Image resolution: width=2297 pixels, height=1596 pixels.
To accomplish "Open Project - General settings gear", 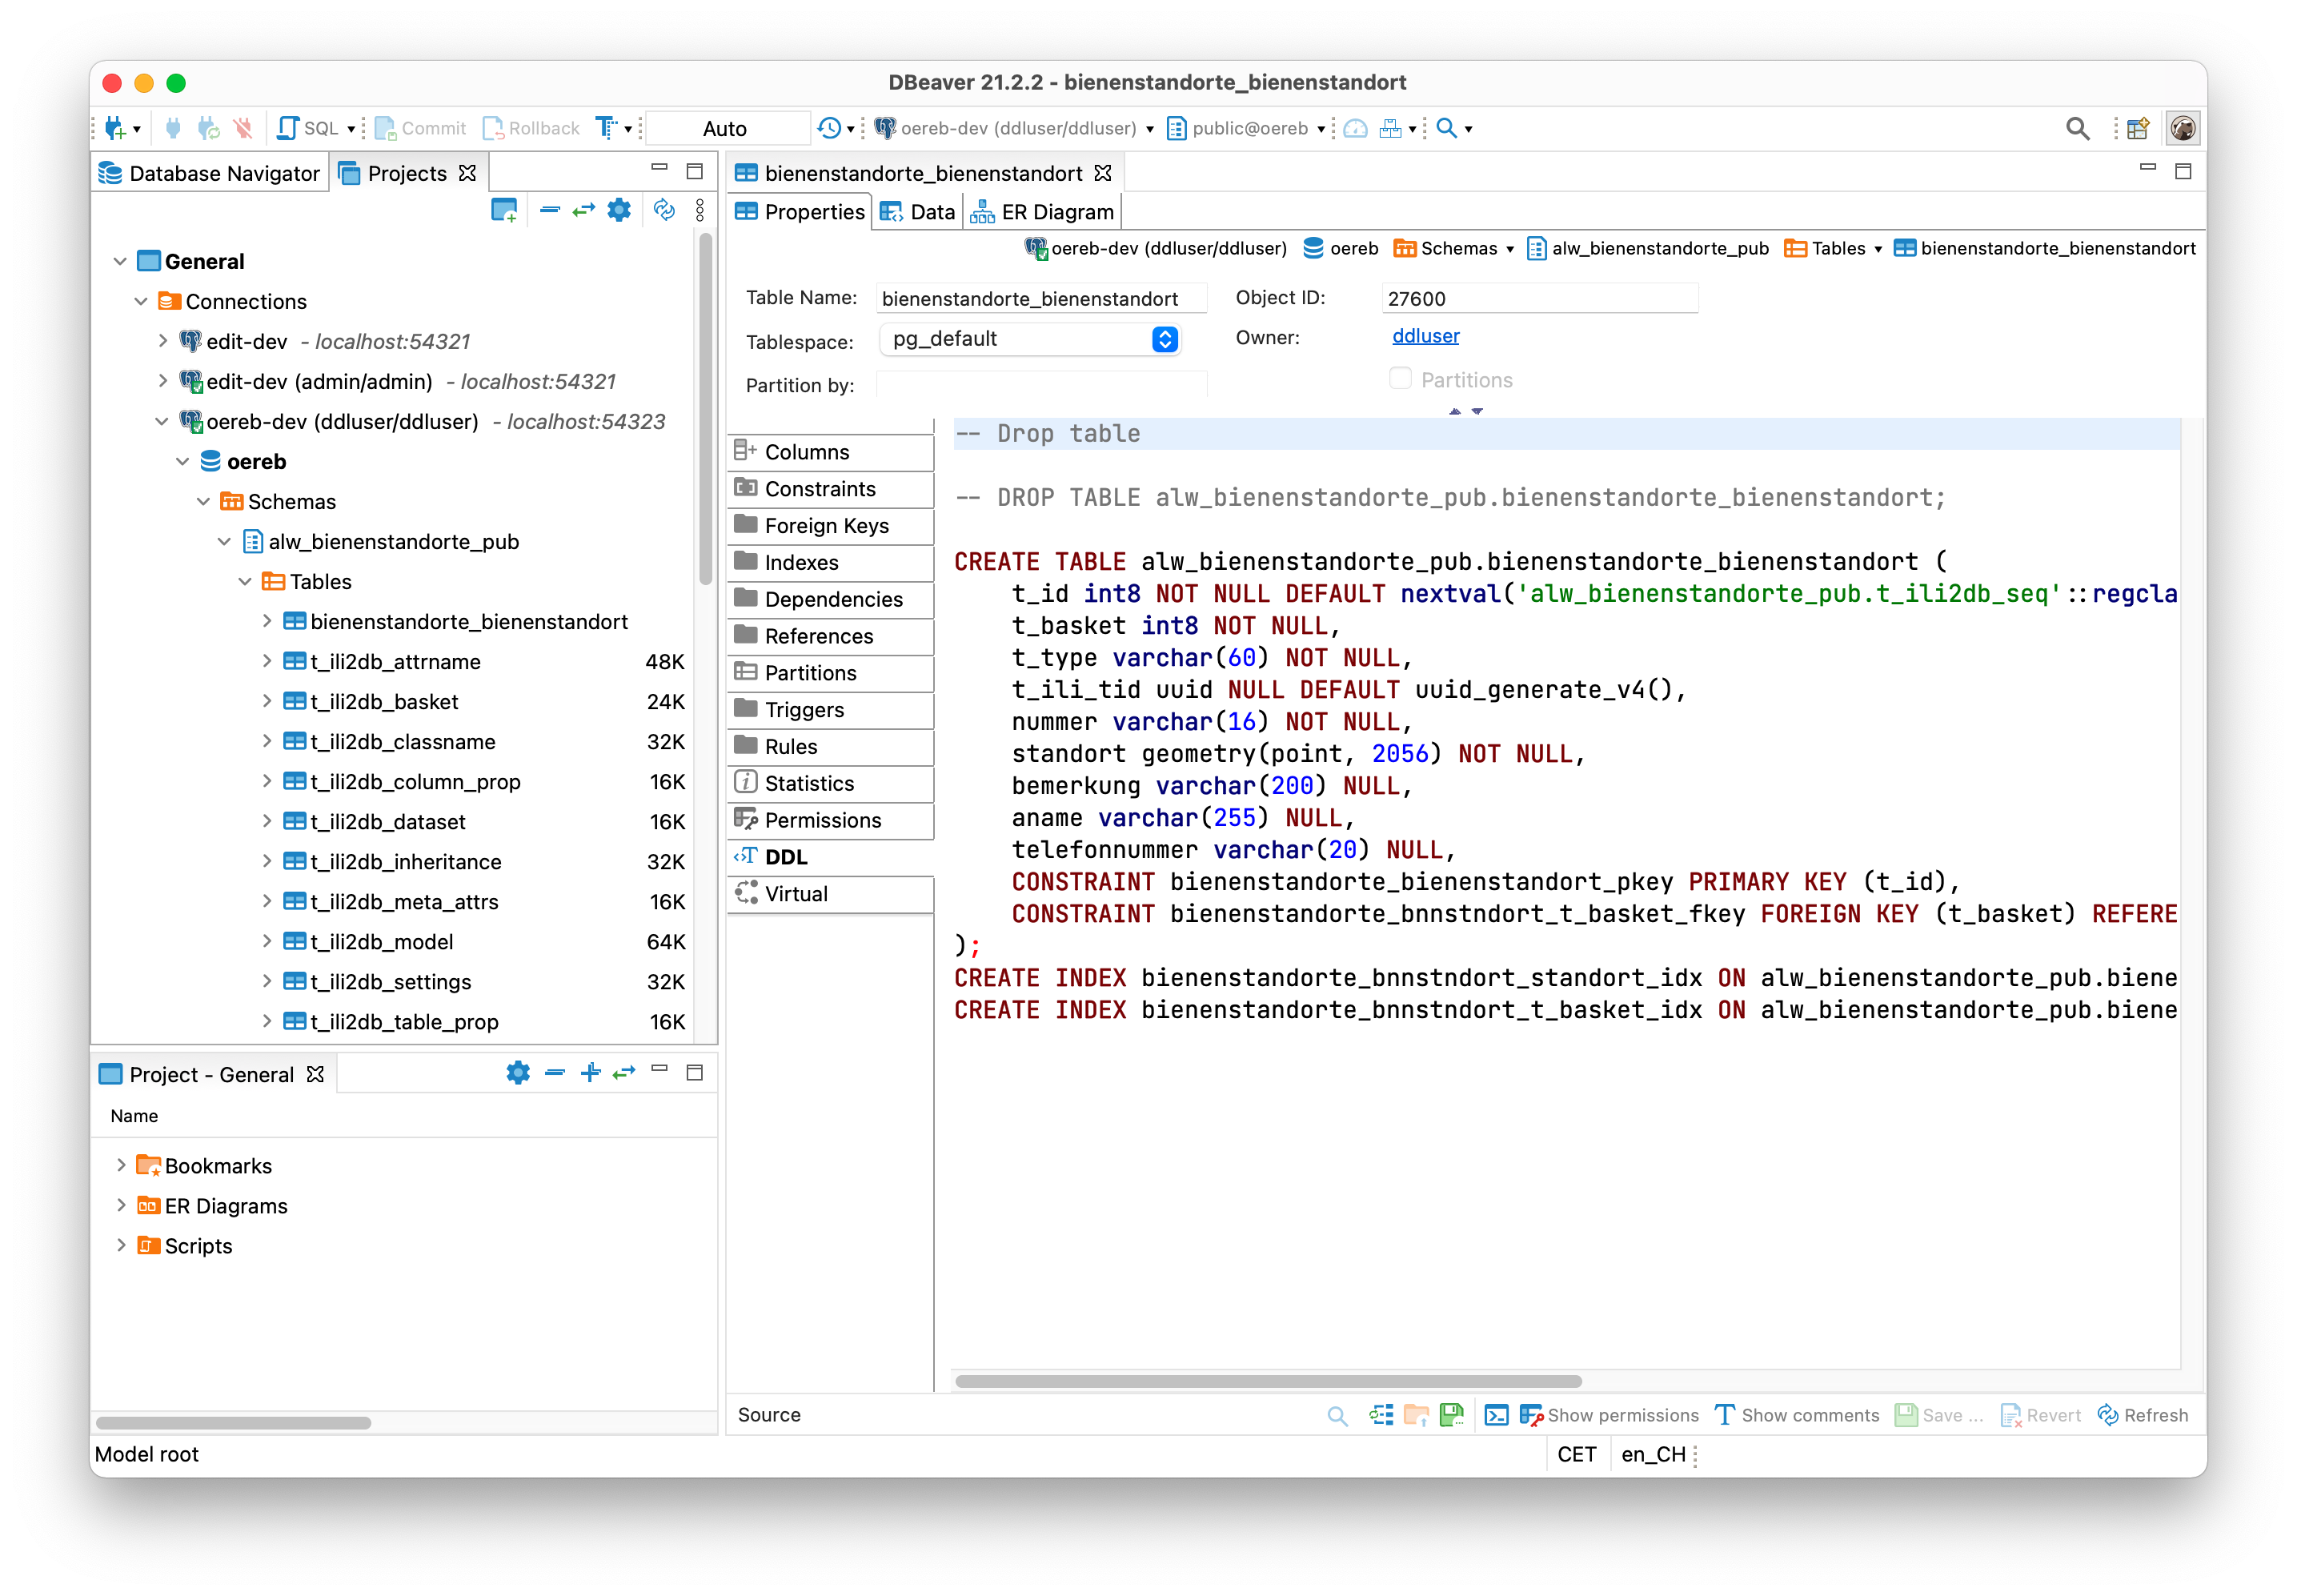I will 518,1073.
